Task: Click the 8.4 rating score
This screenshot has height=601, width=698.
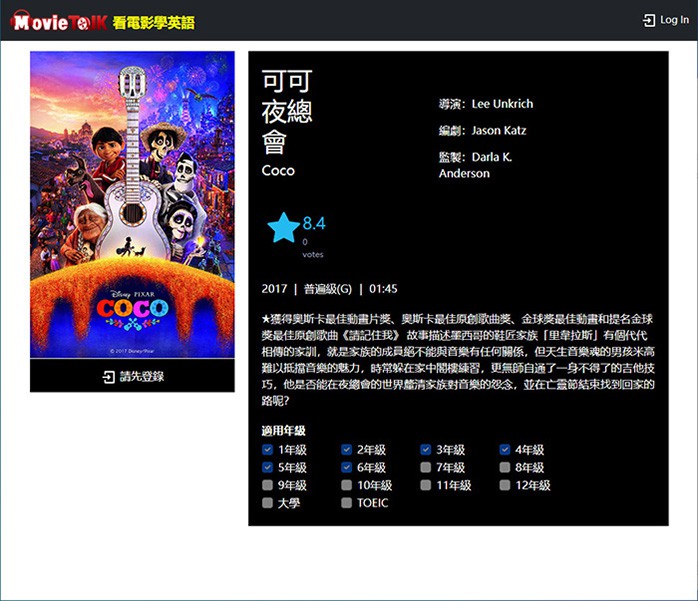Action: pyautogui.click(x=314, y=223)
